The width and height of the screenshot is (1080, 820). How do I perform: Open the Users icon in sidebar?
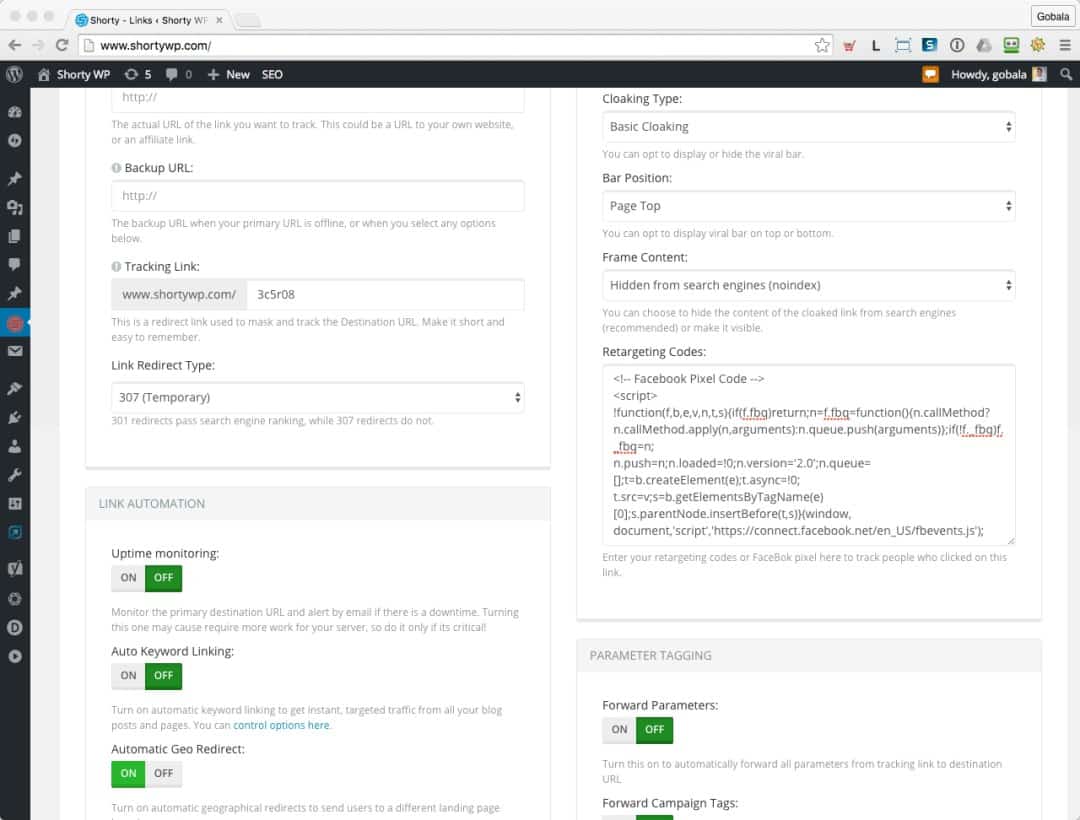coord(14,446)
